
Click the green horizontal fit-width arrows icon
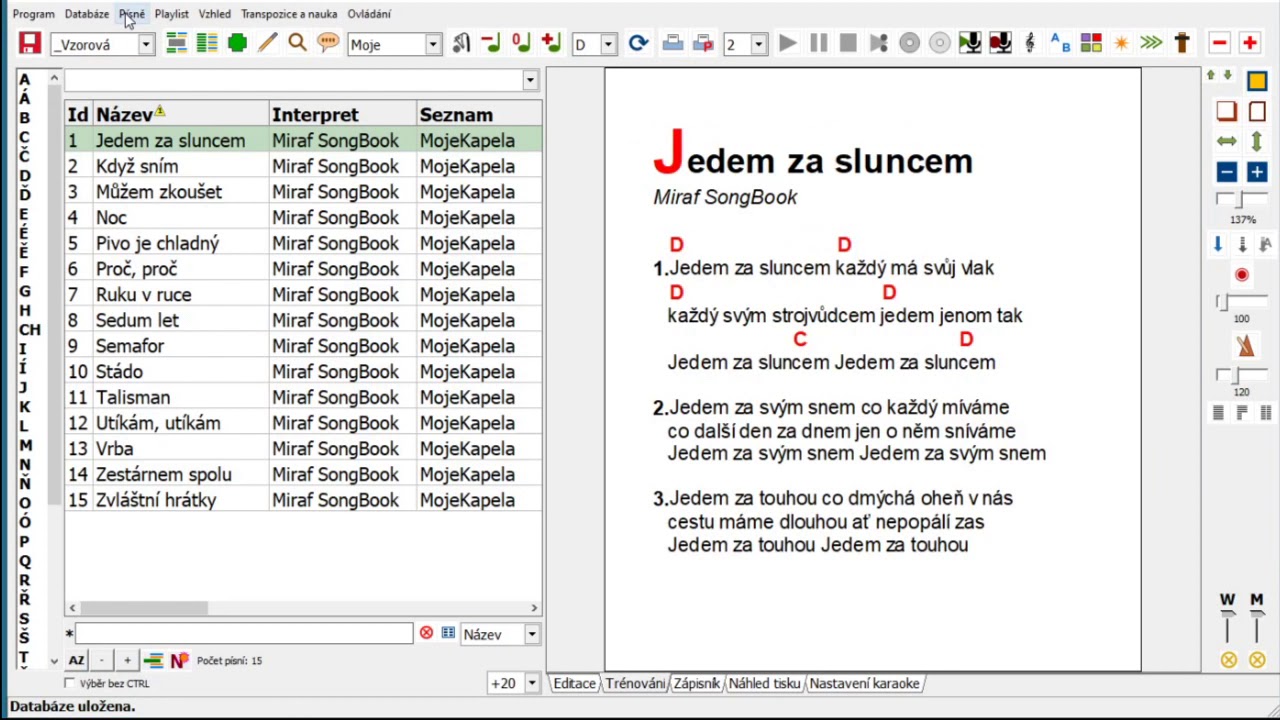coord(1227,142)
